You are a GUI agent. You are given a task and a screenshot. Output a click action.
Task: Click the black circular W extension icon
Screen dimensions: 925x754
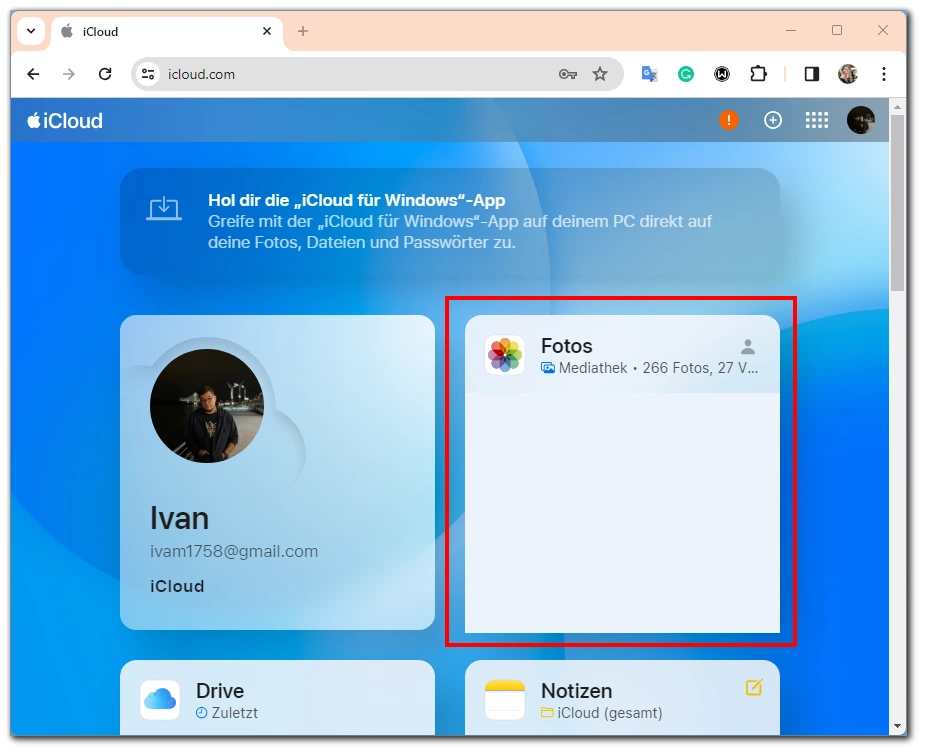(x=721, y=74)
